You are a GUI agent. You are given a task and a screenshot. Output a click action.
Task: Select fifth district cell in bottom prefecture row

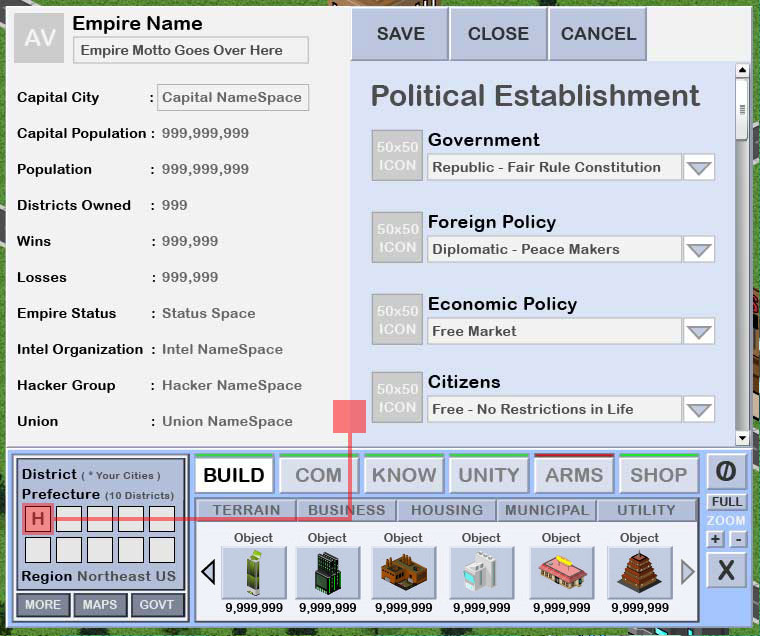click(x=162, y=550)
